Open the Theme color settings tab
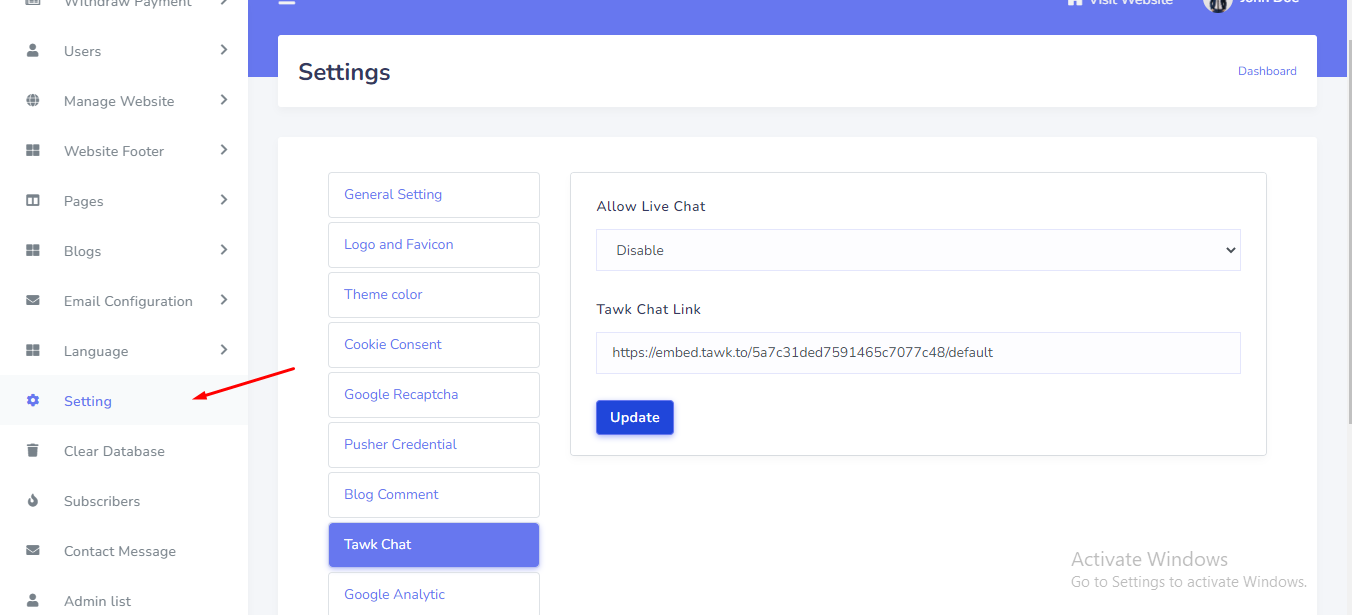 433,294
